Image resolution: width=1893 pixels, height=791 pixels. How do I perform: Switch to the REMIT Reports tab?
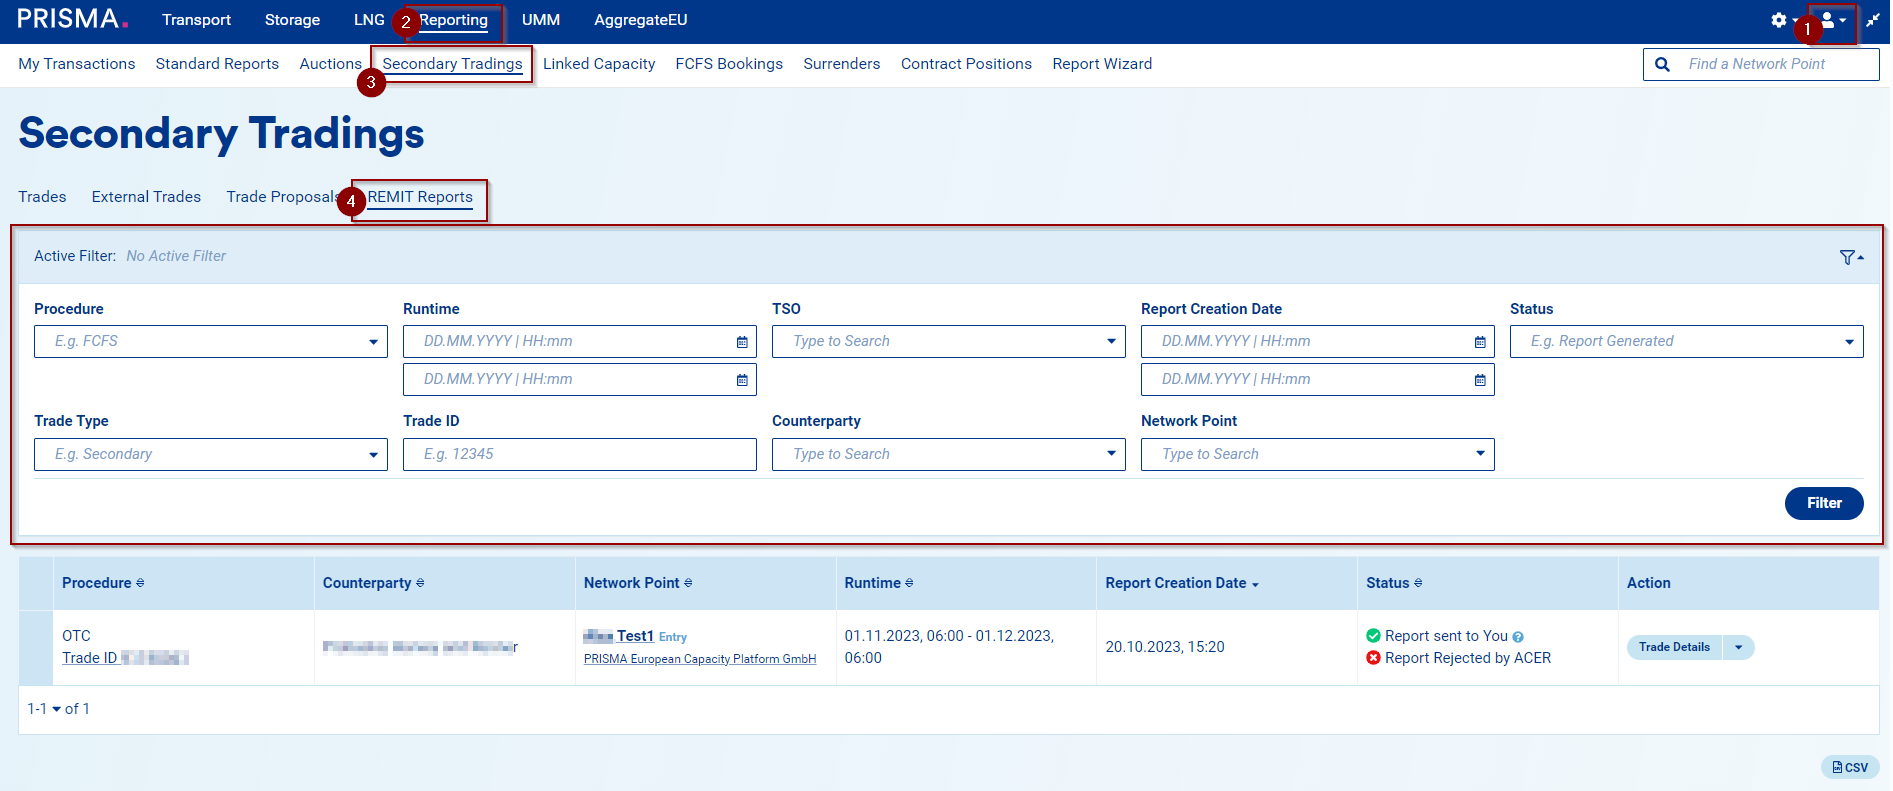coord(420,197)
